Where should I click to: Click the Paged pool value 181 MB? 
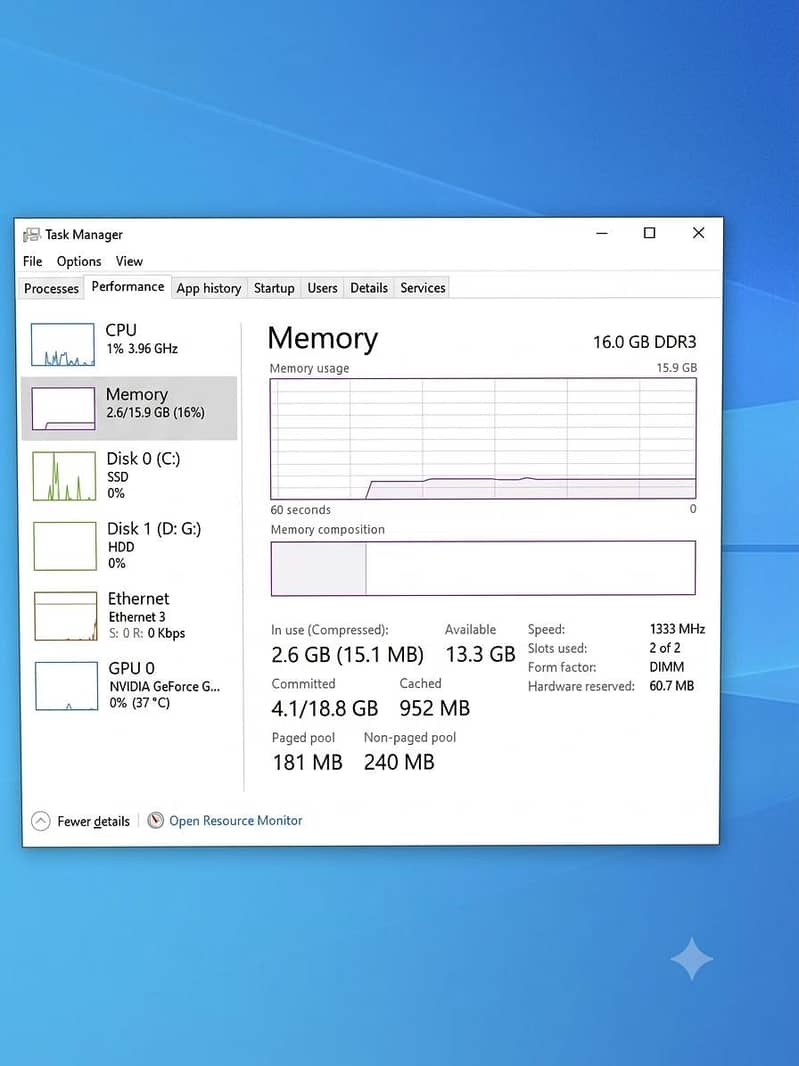tap(307, 762)
